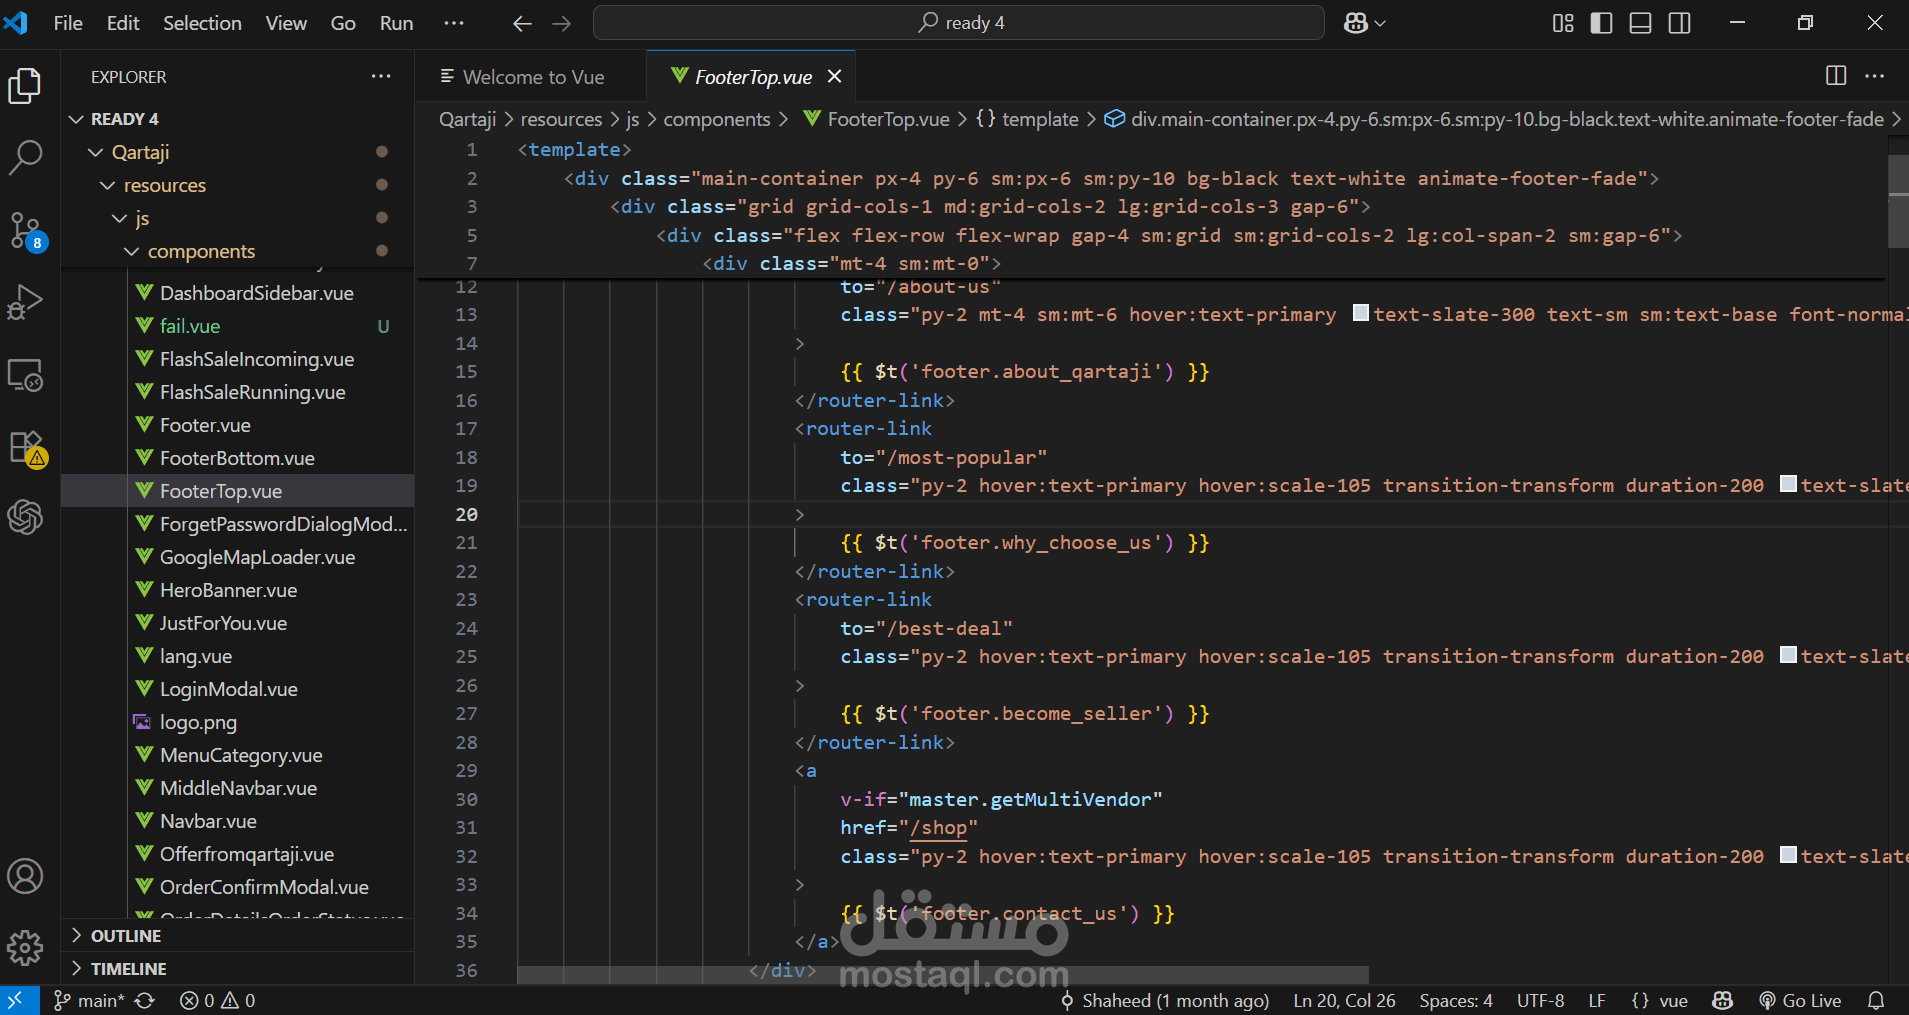Switch to the Welcome to Vue tab

tap(533, 77)
